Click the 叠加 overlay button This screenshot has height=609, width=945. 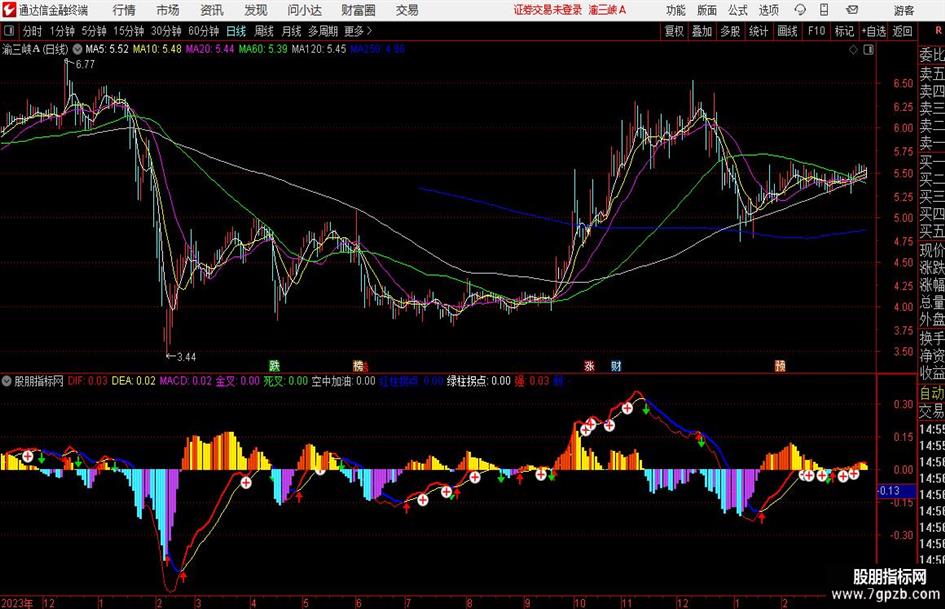702,31
